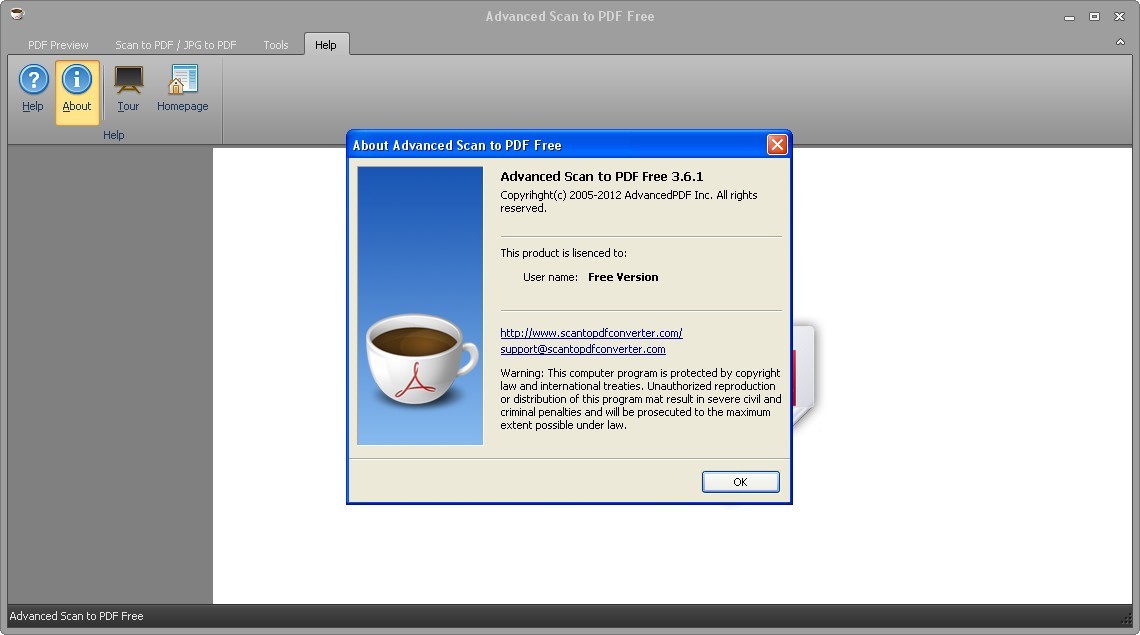Viewport: 1140px width, 635px height.
Task: Click the coffee cup PDF logo image
Action: tap(420, 305)
